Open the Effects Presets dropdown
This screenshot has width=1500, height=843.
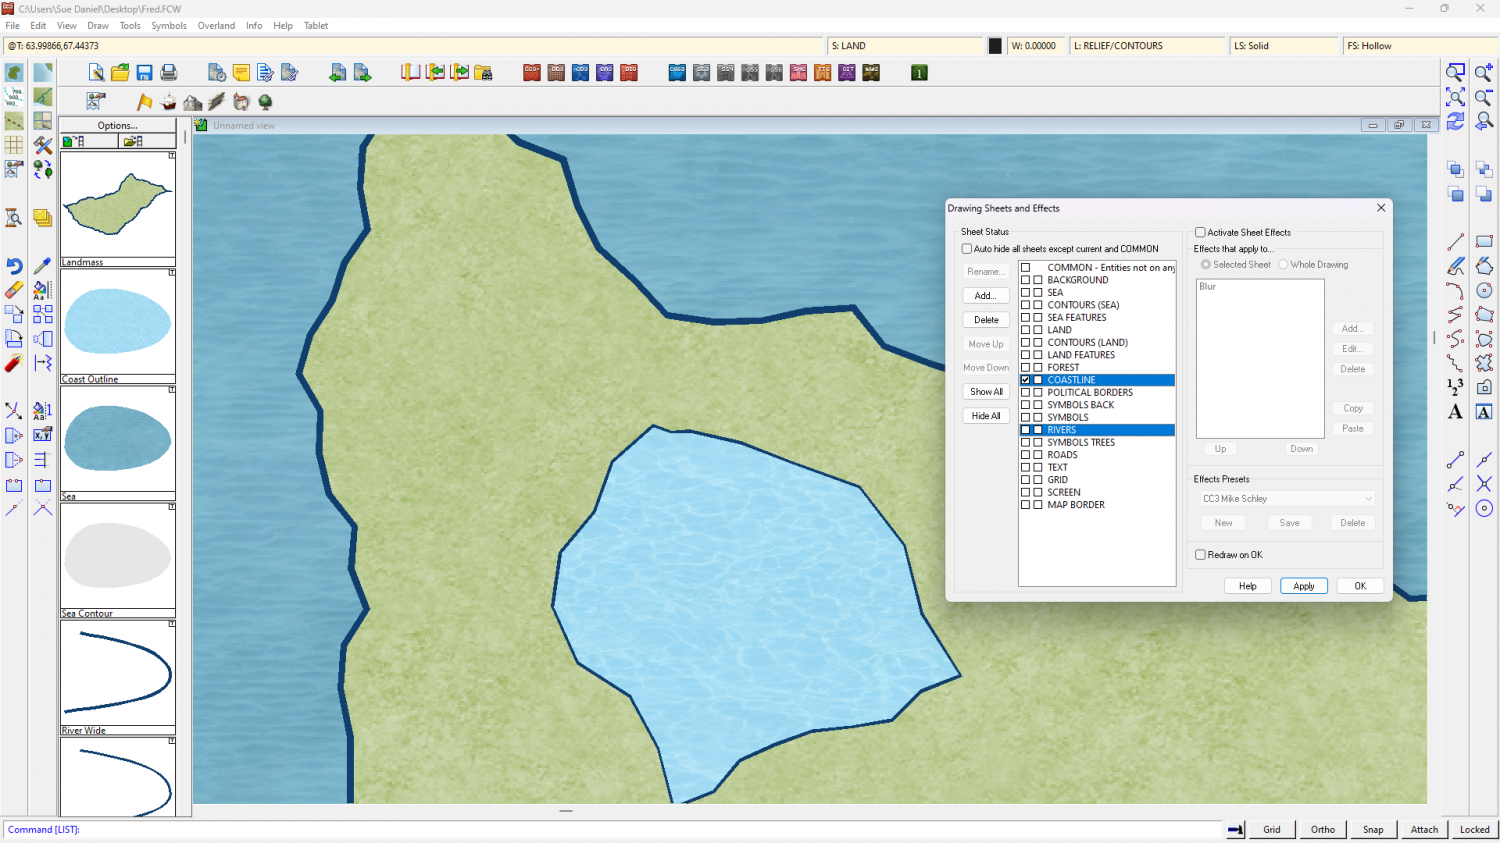(1288, 499)
